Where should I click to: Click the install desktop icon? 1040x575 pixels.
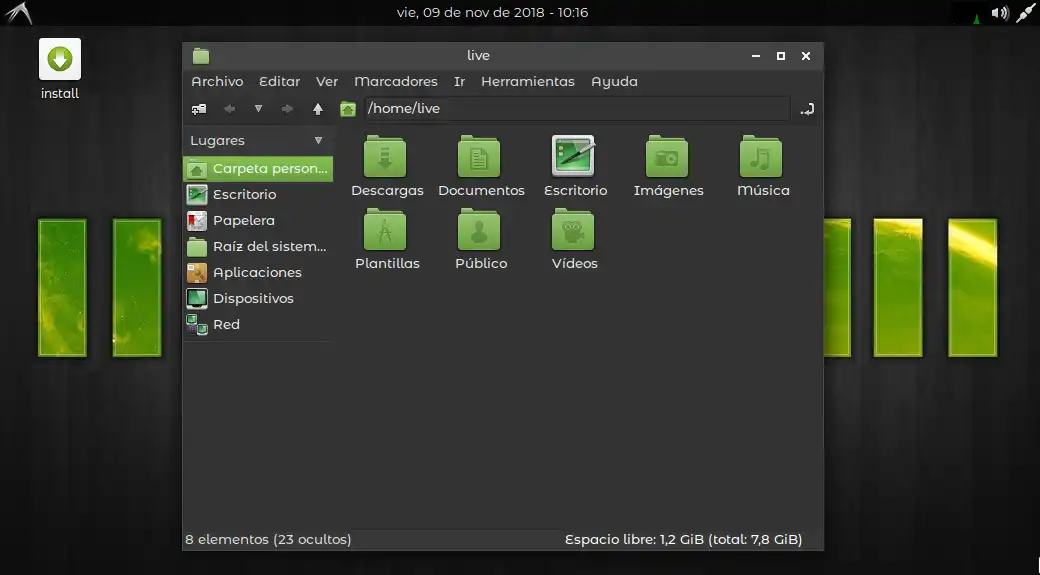click(60, 69)
